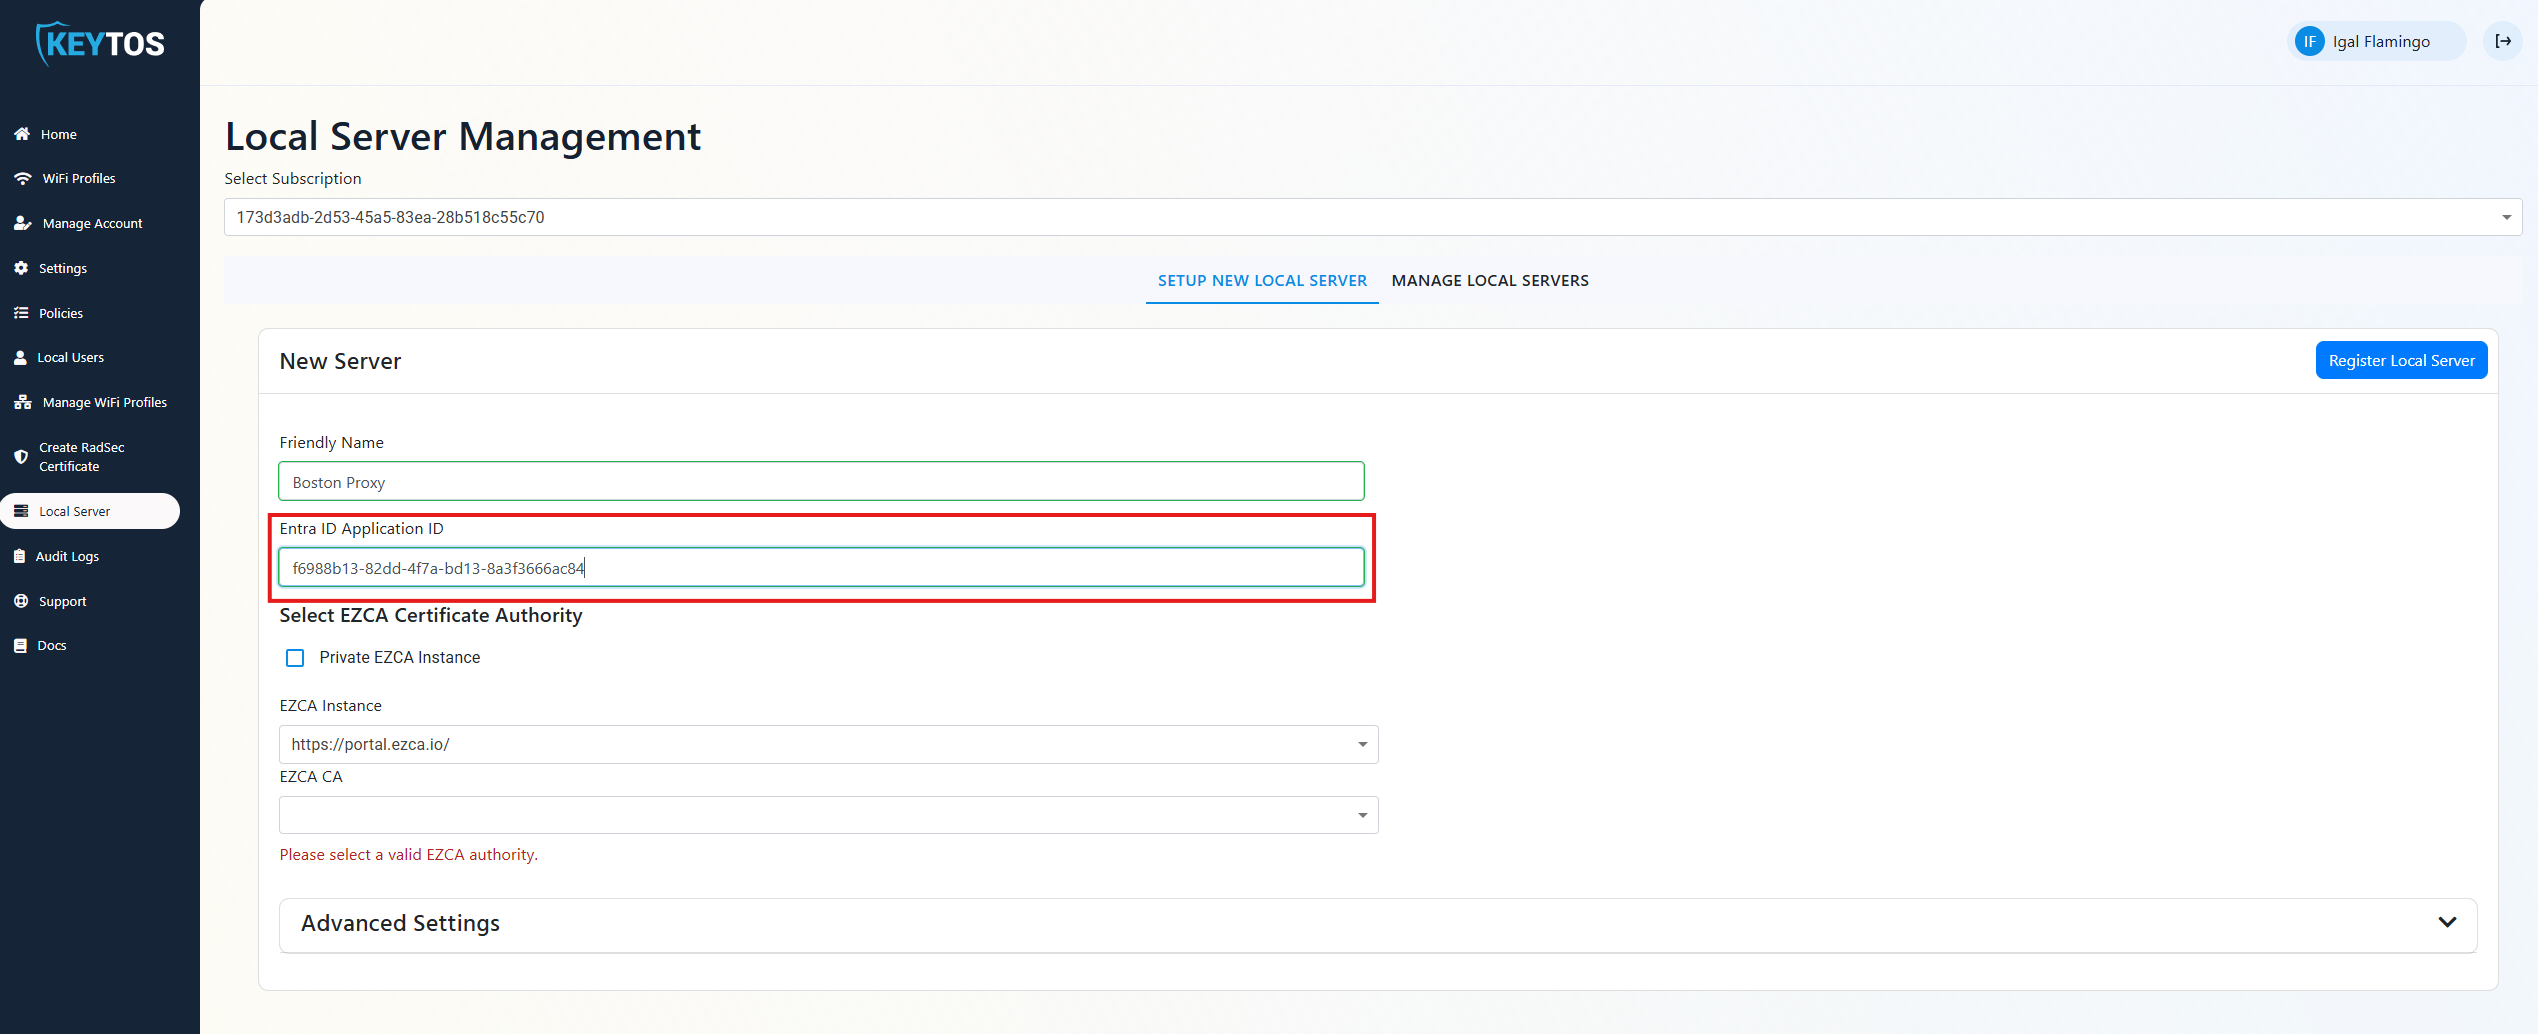Enable the Private EZCA Instance checkbox
Screen dimensions: 2538x1034
tap(295, 658)
